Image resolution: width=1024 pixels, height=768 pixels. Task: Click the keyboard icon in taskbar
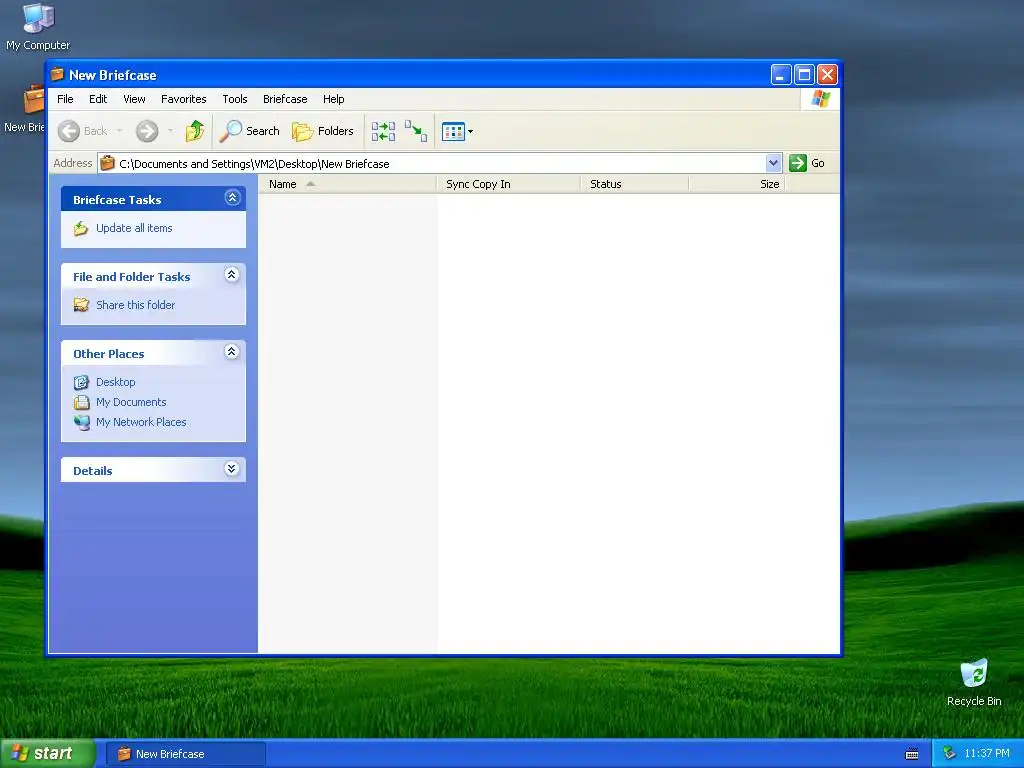912,754
